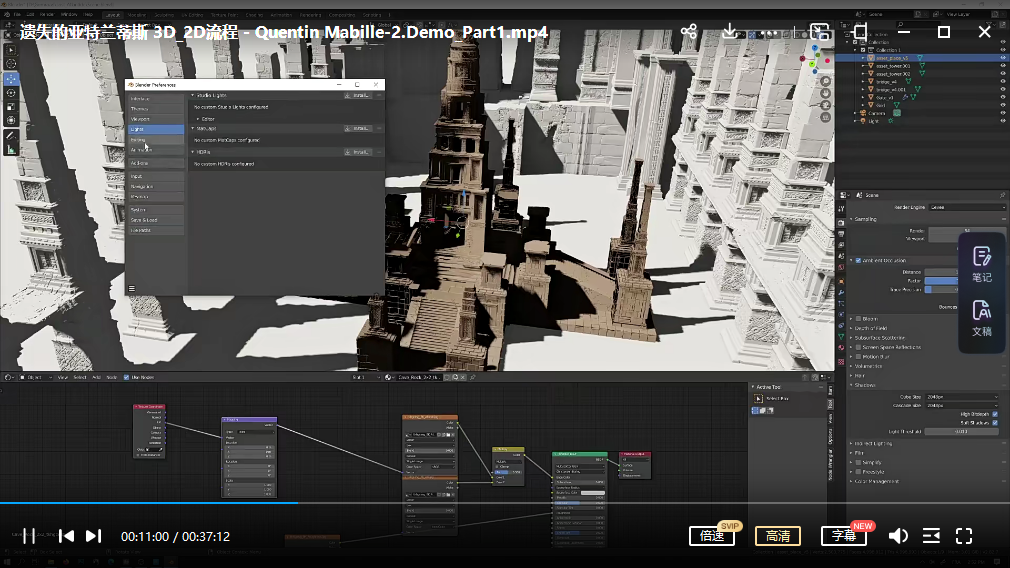Click the share icon in player header
This screenshot has width=1010, height=568.
[x=689, y=31]
